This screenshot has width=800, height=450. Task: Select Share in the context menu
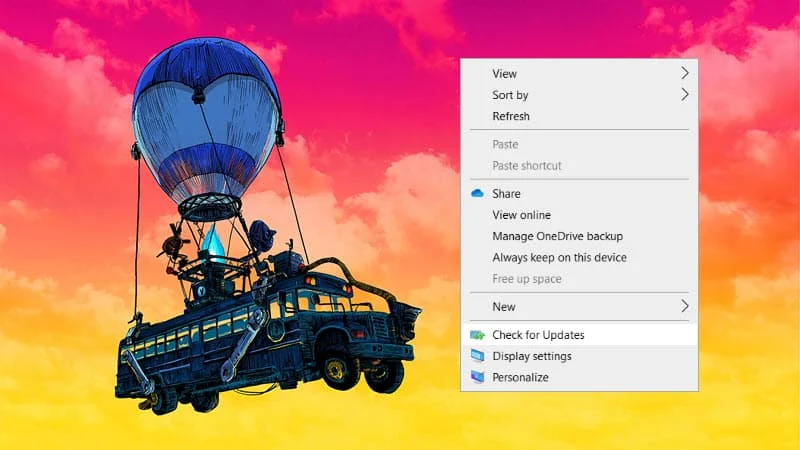coord(579,194)
